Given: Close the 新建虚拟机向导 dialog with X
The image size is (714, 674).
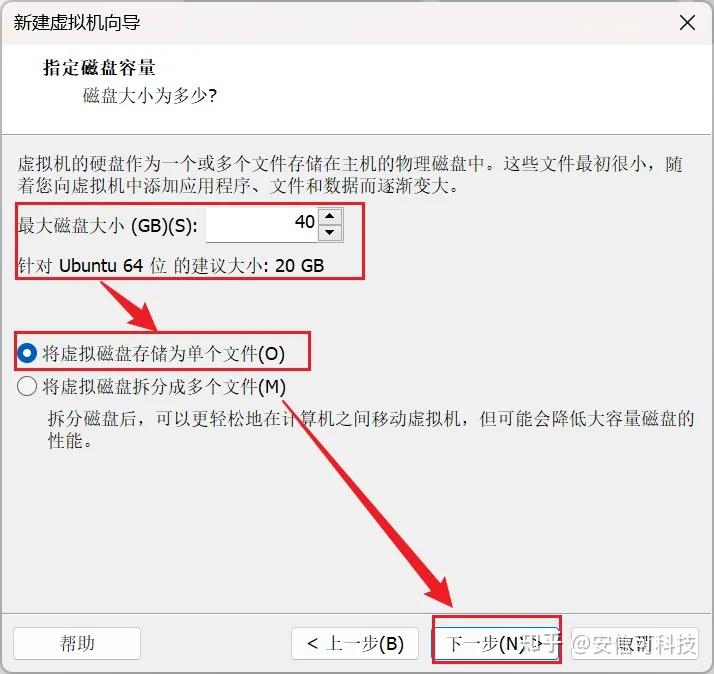Looking at the screenshot, I should tap(687, 22).
